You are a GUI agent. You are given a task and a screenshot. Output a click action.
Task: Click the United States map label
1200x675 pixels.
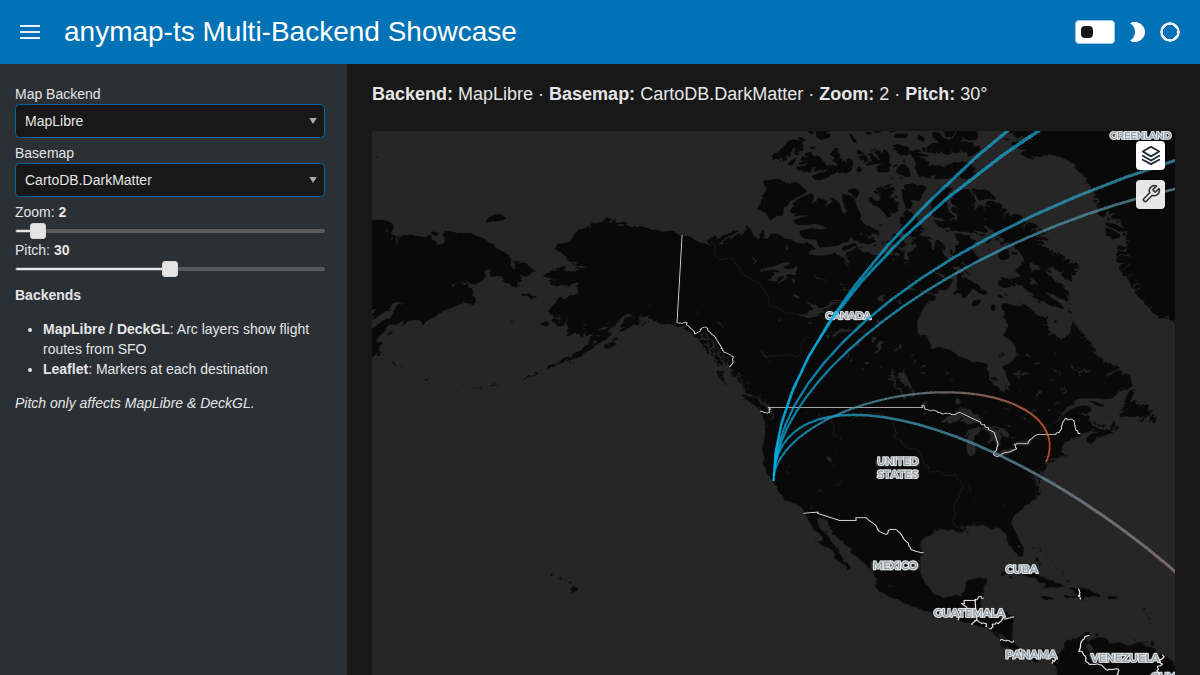897,467
